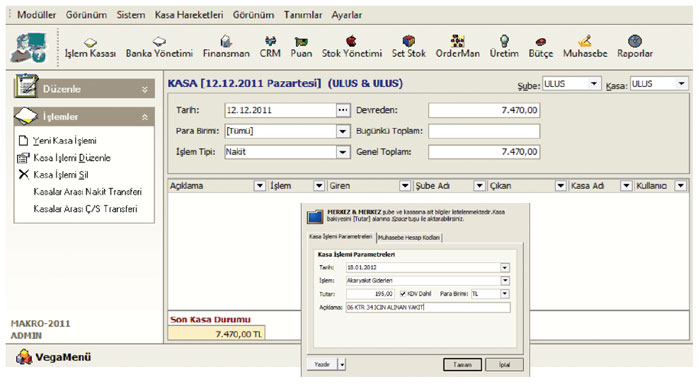Click the Kasa İşlemi Sil X icon

[24, 174]
